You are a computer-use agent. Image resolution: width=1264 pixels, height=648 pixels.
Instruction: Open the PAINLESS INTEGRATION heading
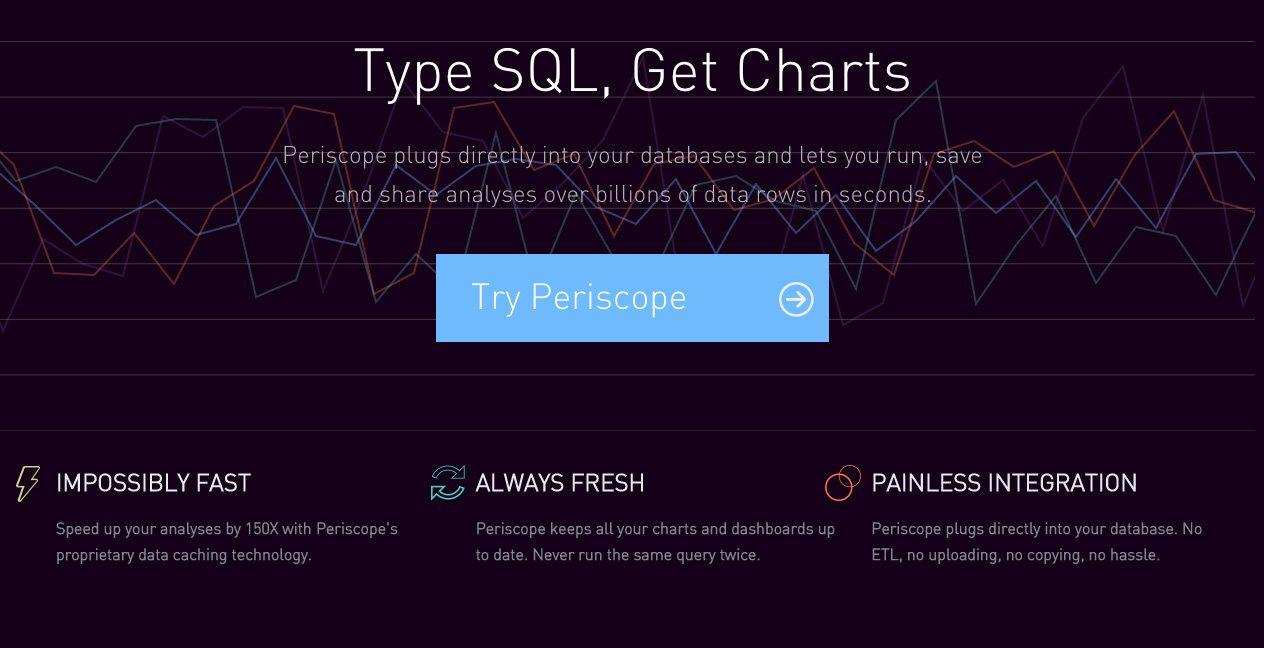tap(1004, 483)
